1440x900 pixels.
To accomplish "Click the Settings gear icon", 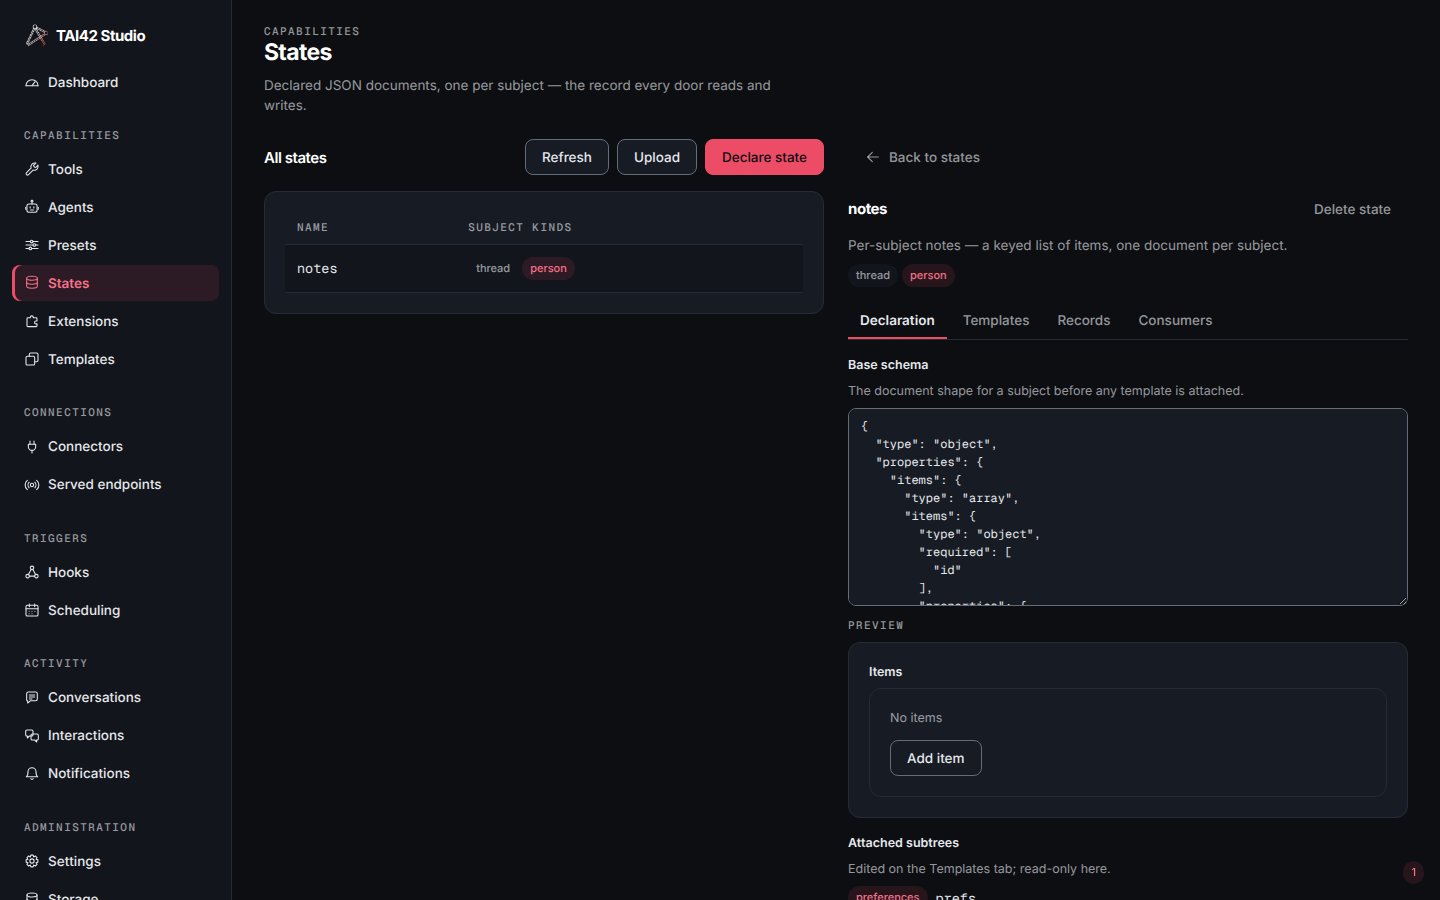I will tap(32, 862).
